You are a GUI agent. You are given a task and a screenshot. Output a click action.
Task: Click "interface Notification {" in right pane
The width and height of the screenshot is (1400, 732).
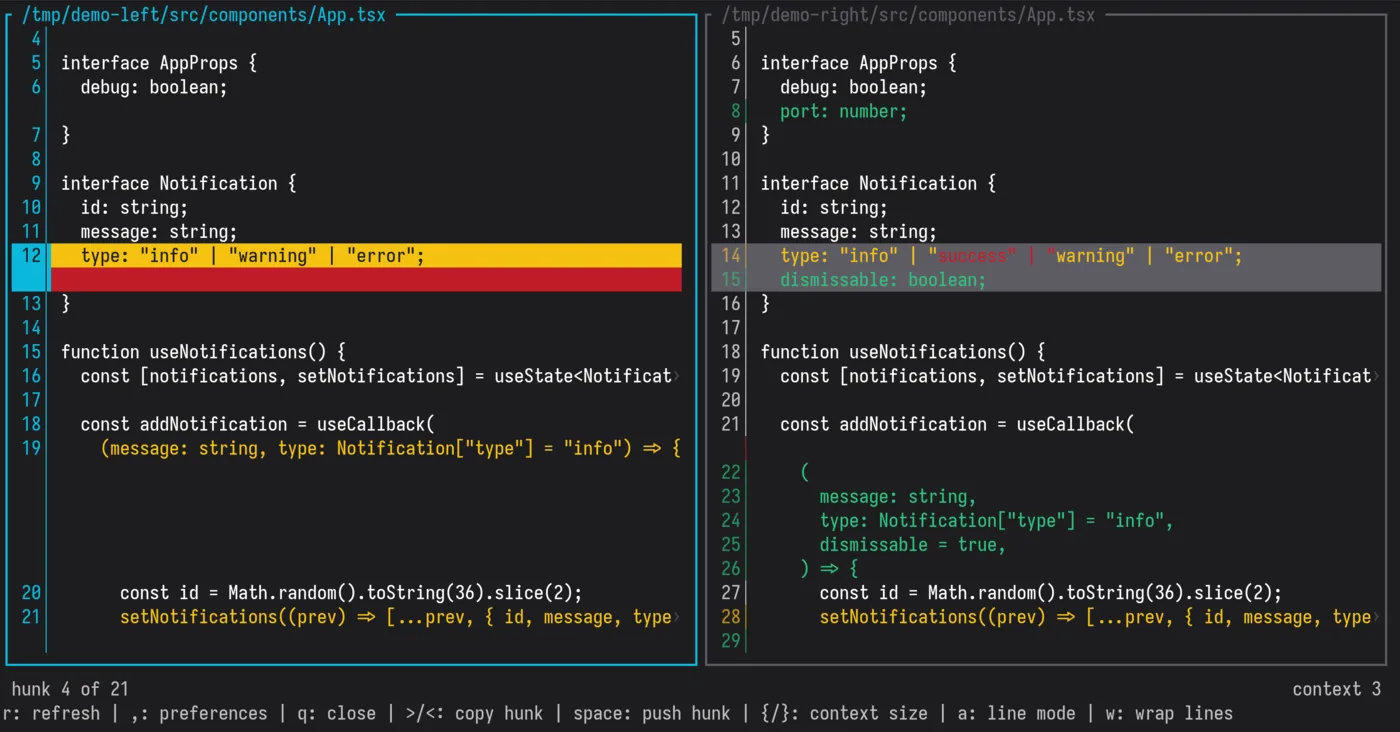(879, 183)
